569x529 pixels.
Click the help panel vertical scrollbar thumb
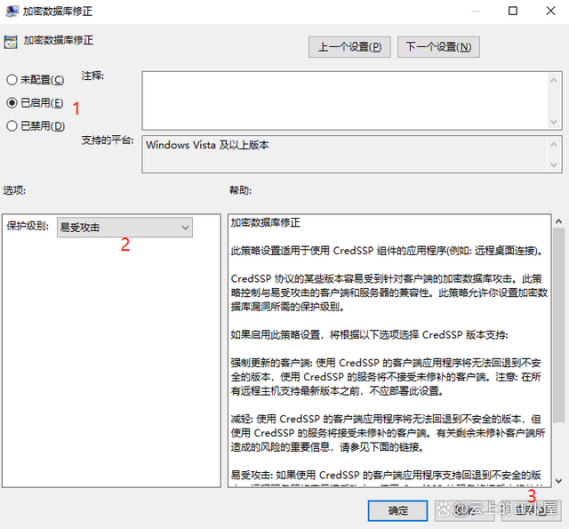tap(559, 325)
